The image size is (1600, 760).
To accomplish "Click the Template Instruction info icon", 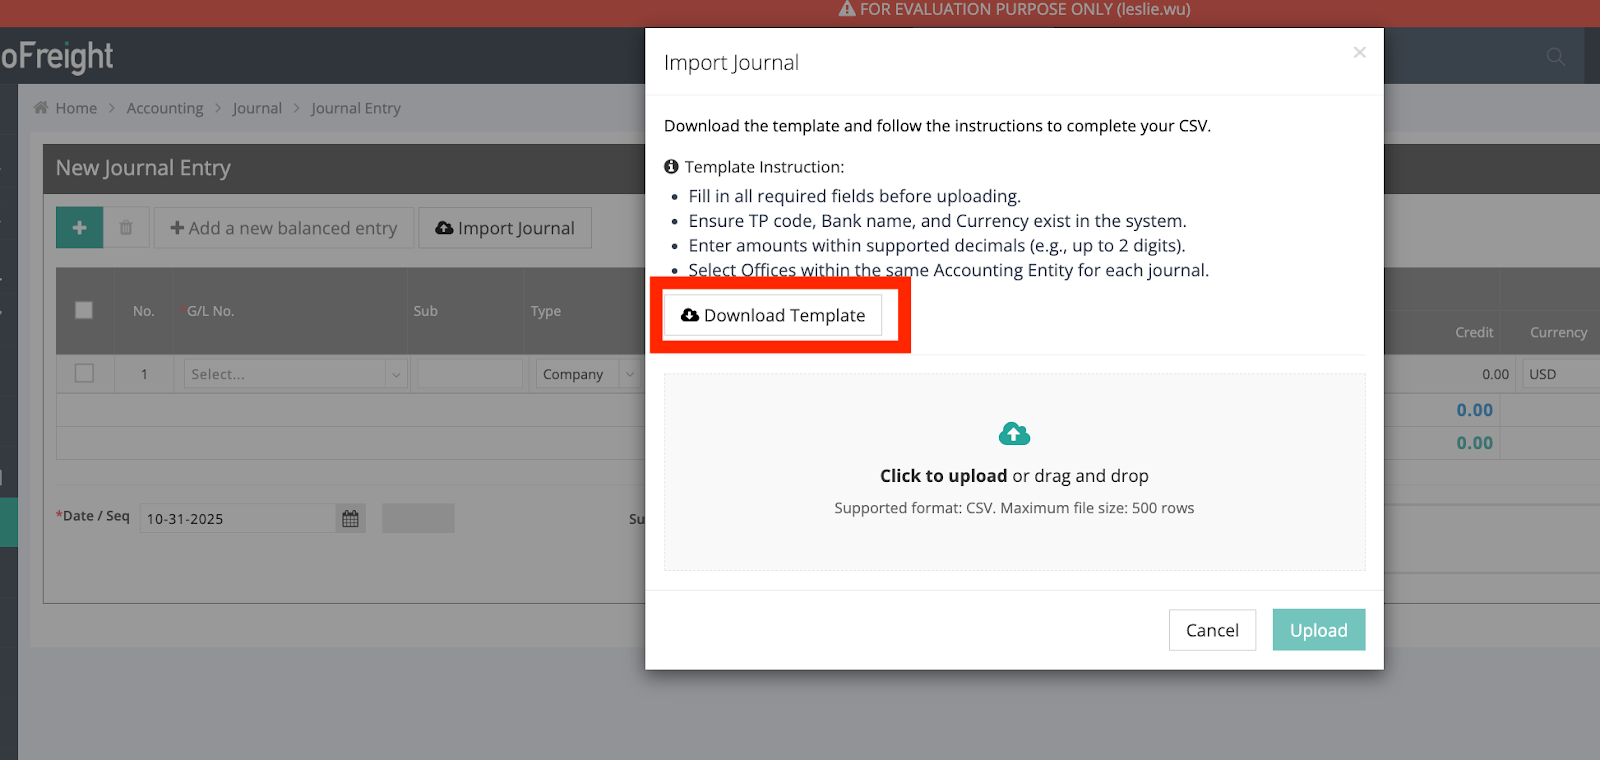I will tap(671, 167).
